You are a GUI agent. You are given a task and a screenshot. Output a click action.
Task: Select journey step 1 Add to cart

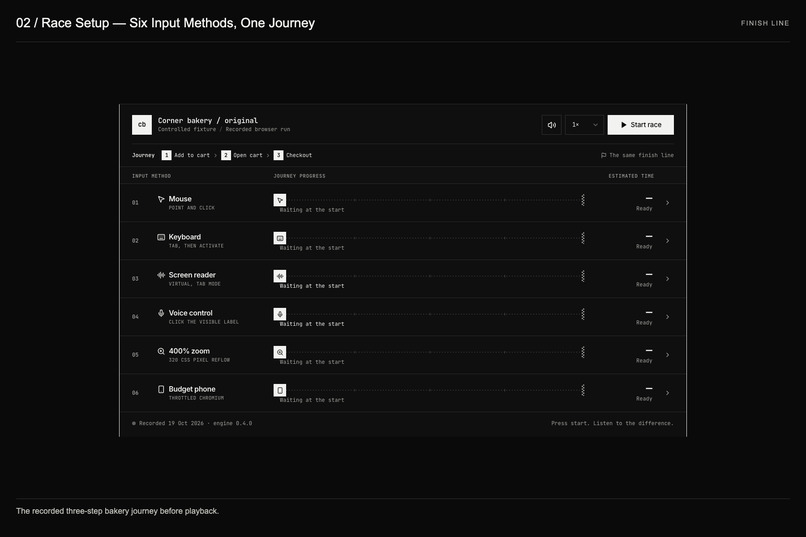pyautogui.click(x=186, y=155)
